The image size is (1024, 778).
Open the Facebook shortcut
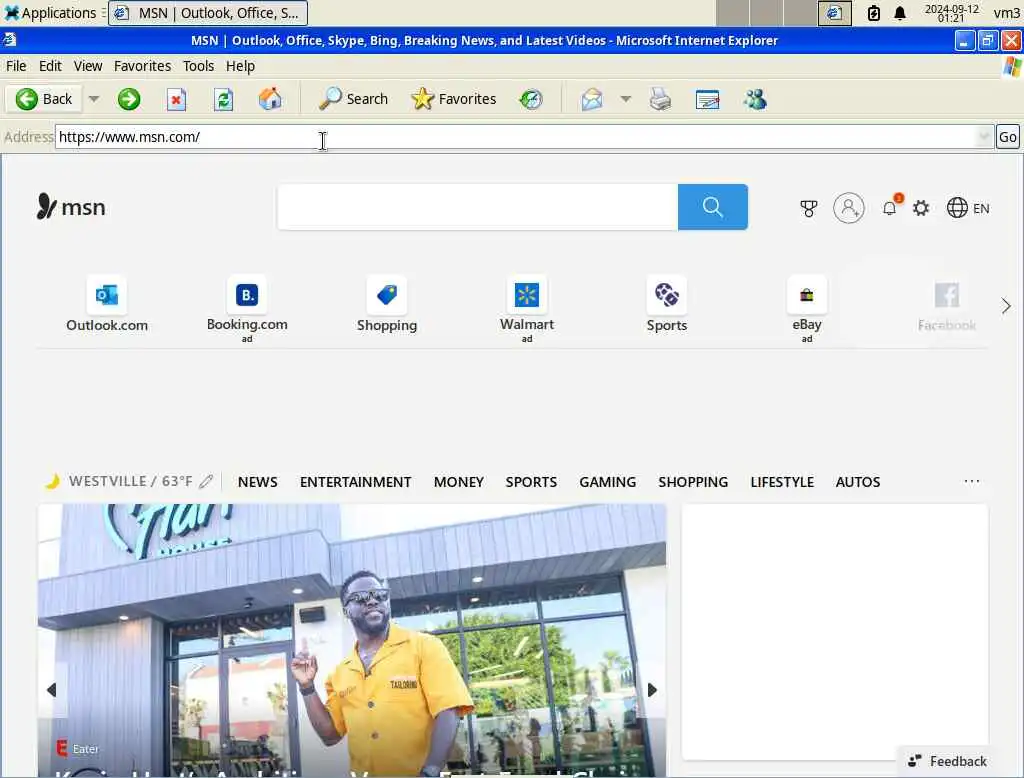pyautogui.click(x=947, y=306)
